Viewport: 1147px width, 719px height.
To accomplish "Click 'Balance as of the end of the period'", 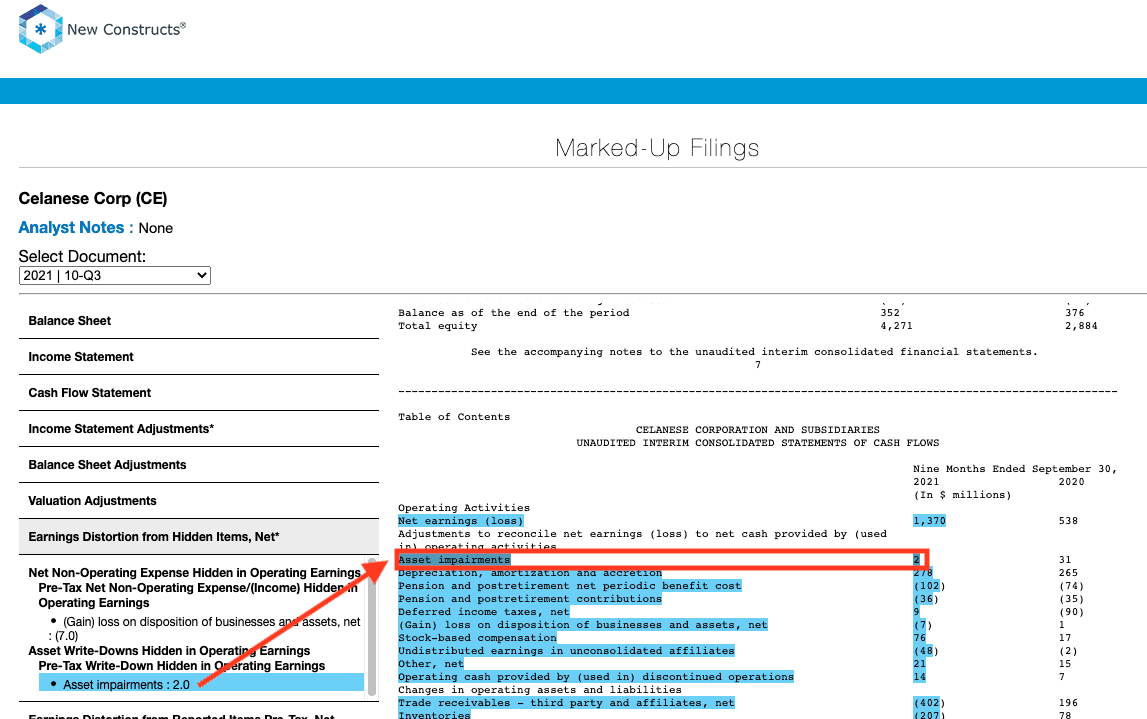I will [x=514, y=313].
